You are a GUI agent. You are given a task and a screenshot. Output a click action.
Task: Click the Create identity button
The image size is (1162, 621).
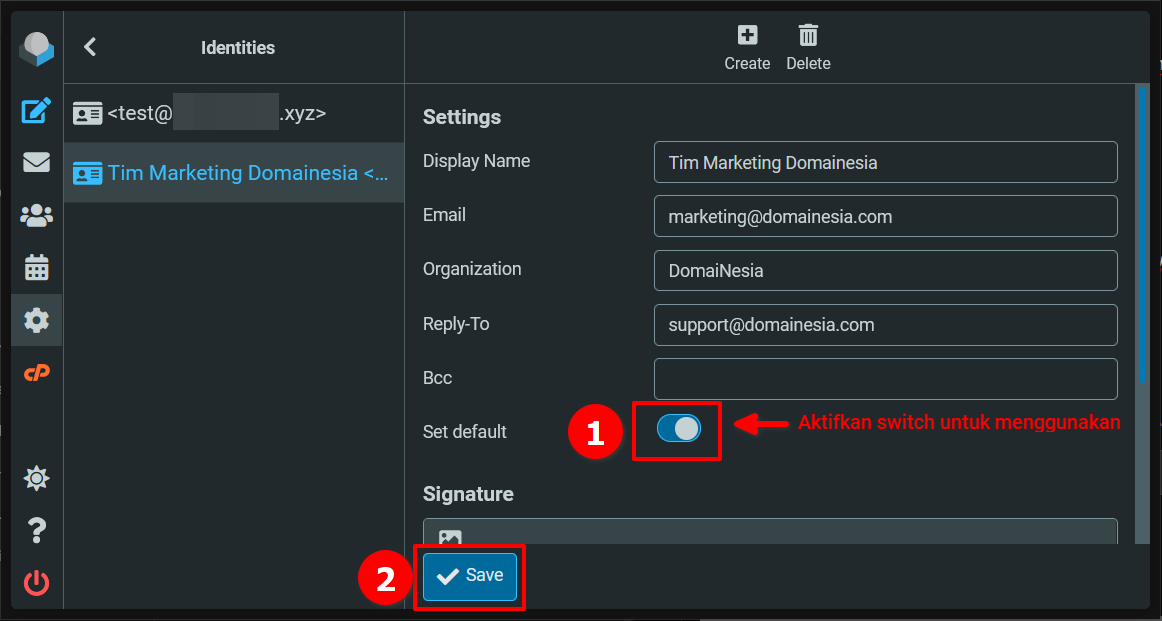click(x=747, y=46)
